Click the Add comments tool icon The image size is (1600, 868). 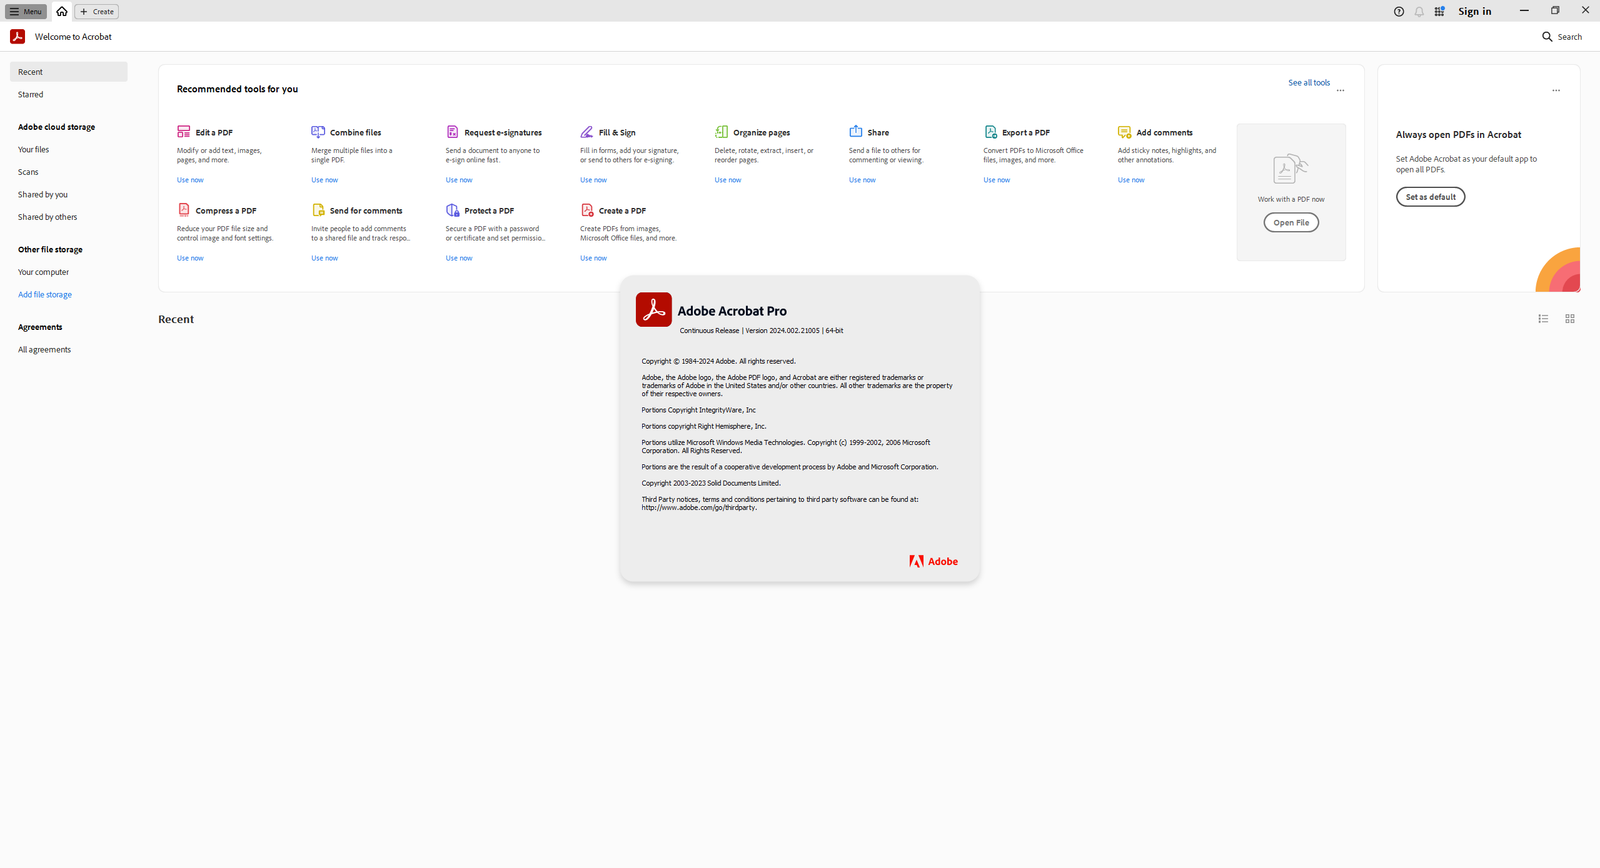tap(1124, 132)
